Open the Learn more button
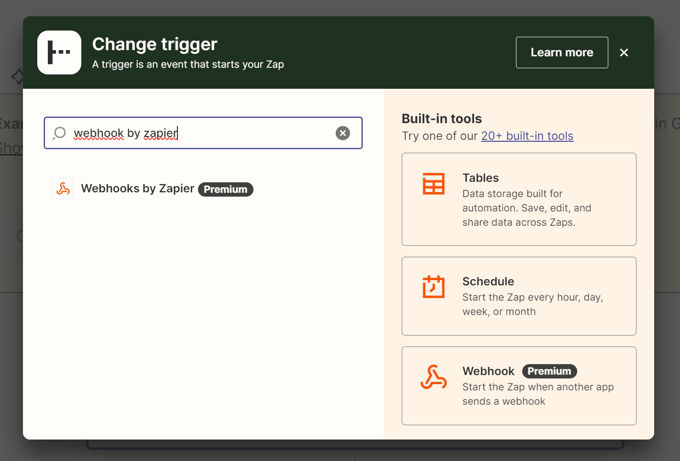Viewport: 680px width, 461px height. click(562, 52)
